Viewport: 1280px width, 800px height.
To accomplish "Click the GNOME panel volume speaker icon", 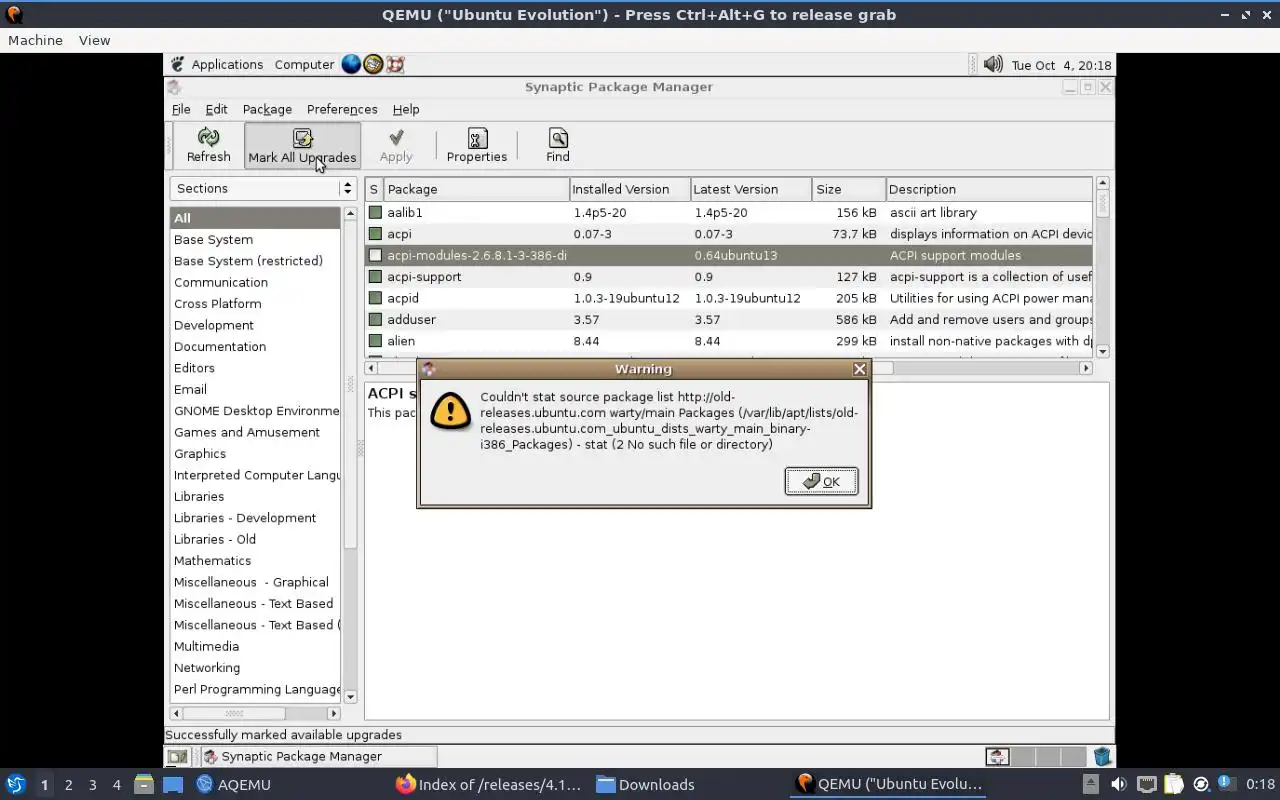I will coord(992,64).
